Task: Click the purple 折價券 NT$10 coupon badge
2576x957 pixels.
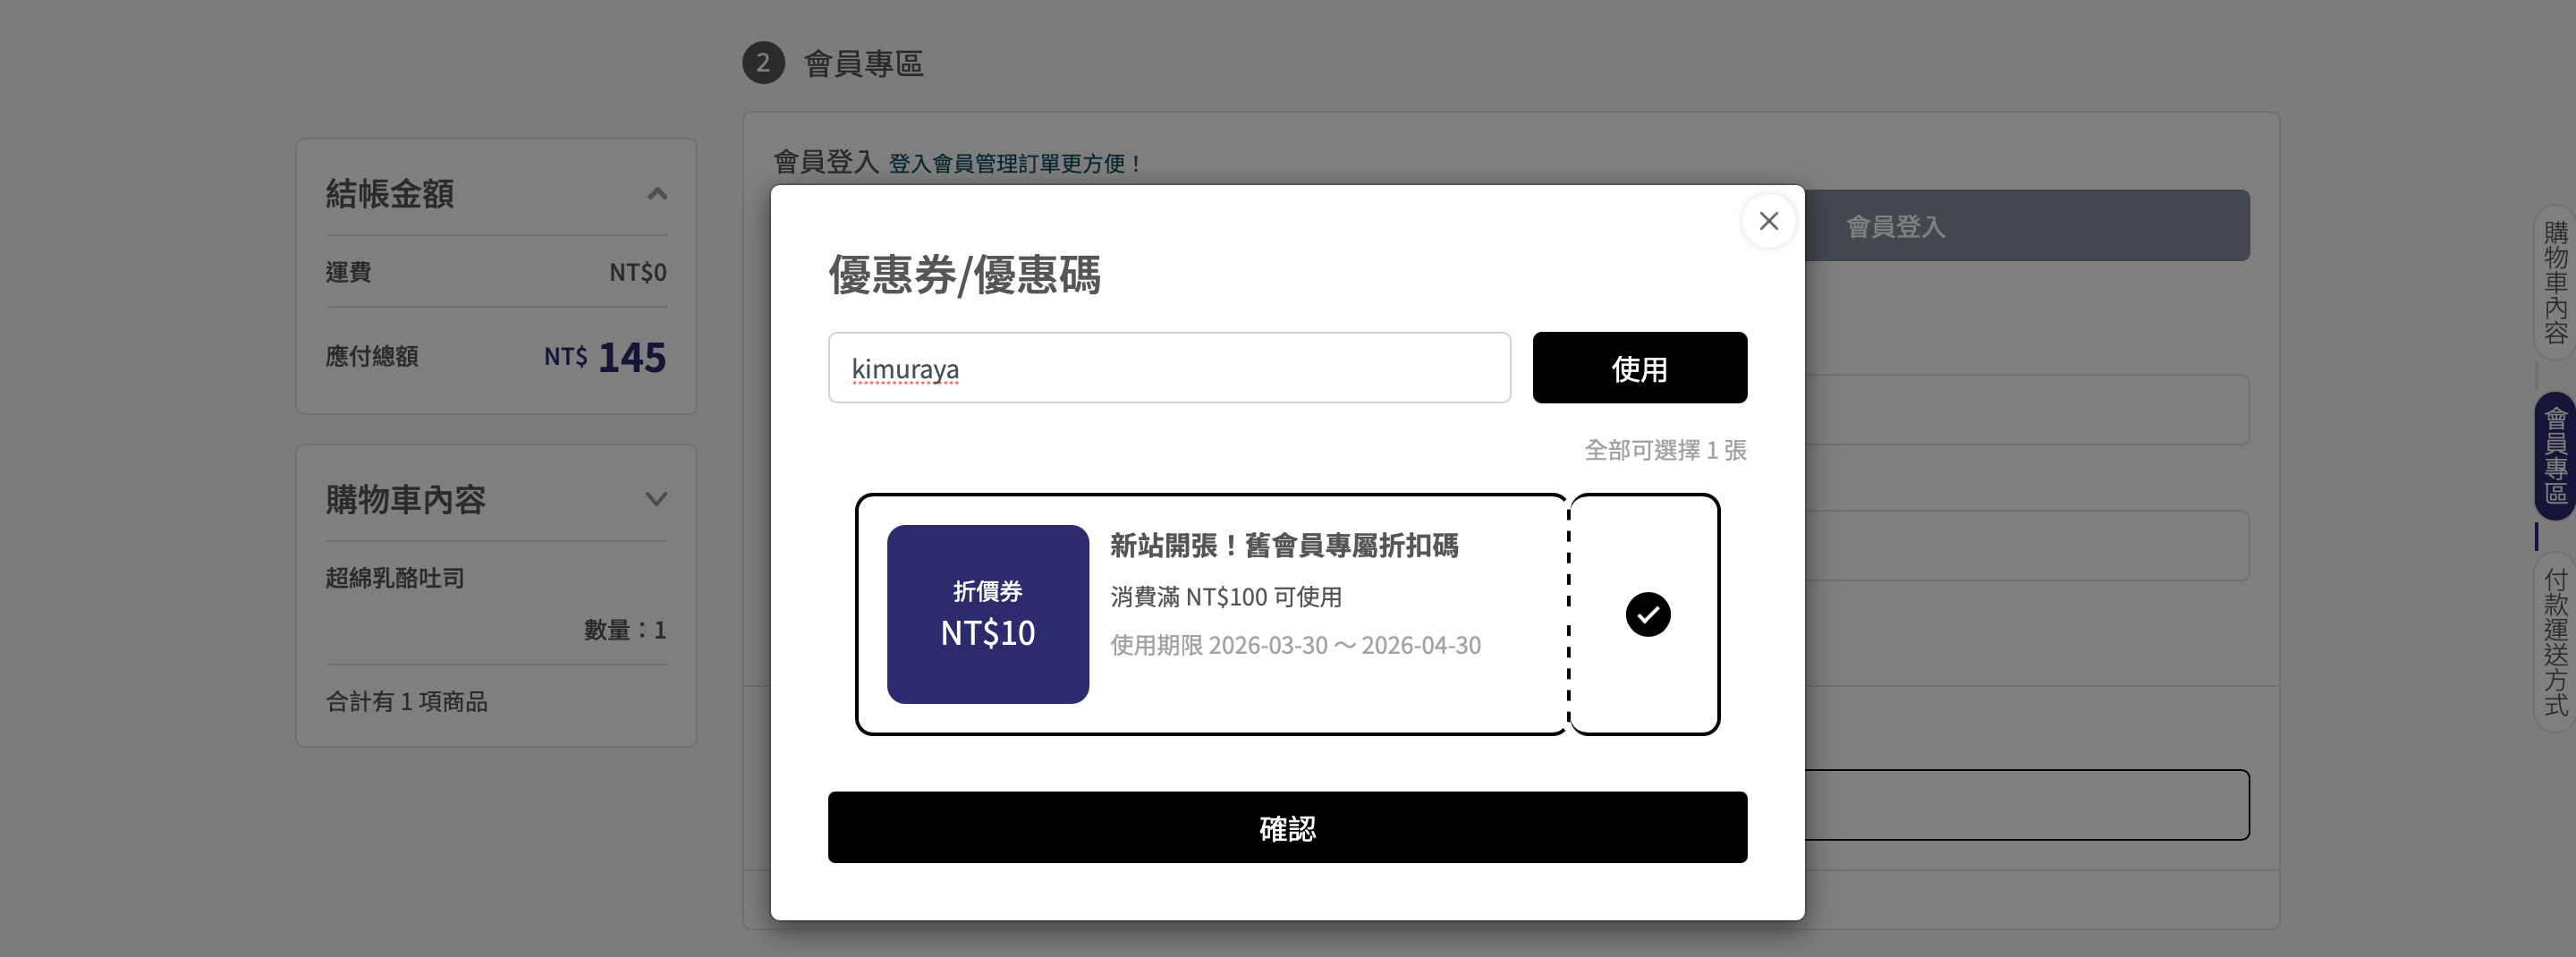Action: (x=987, y=614)
